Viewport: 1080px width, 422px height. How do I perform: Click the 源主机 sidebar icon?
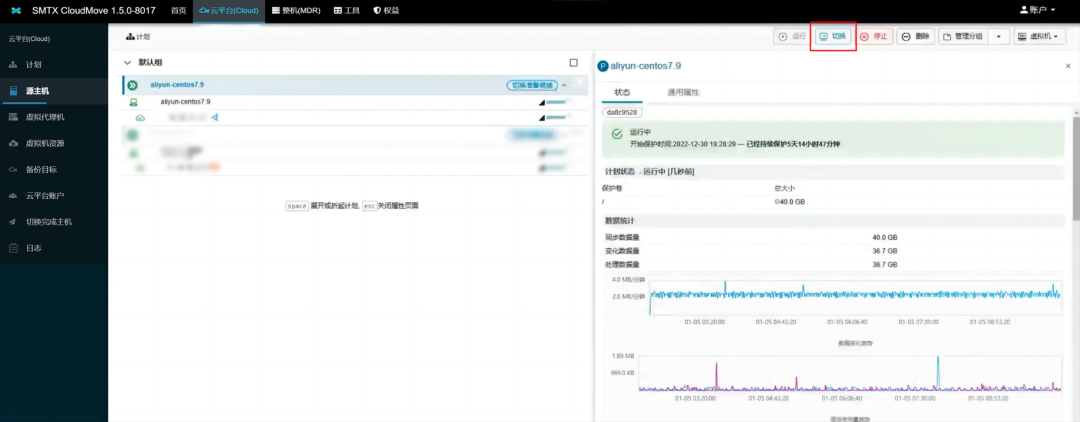(14, 91)
